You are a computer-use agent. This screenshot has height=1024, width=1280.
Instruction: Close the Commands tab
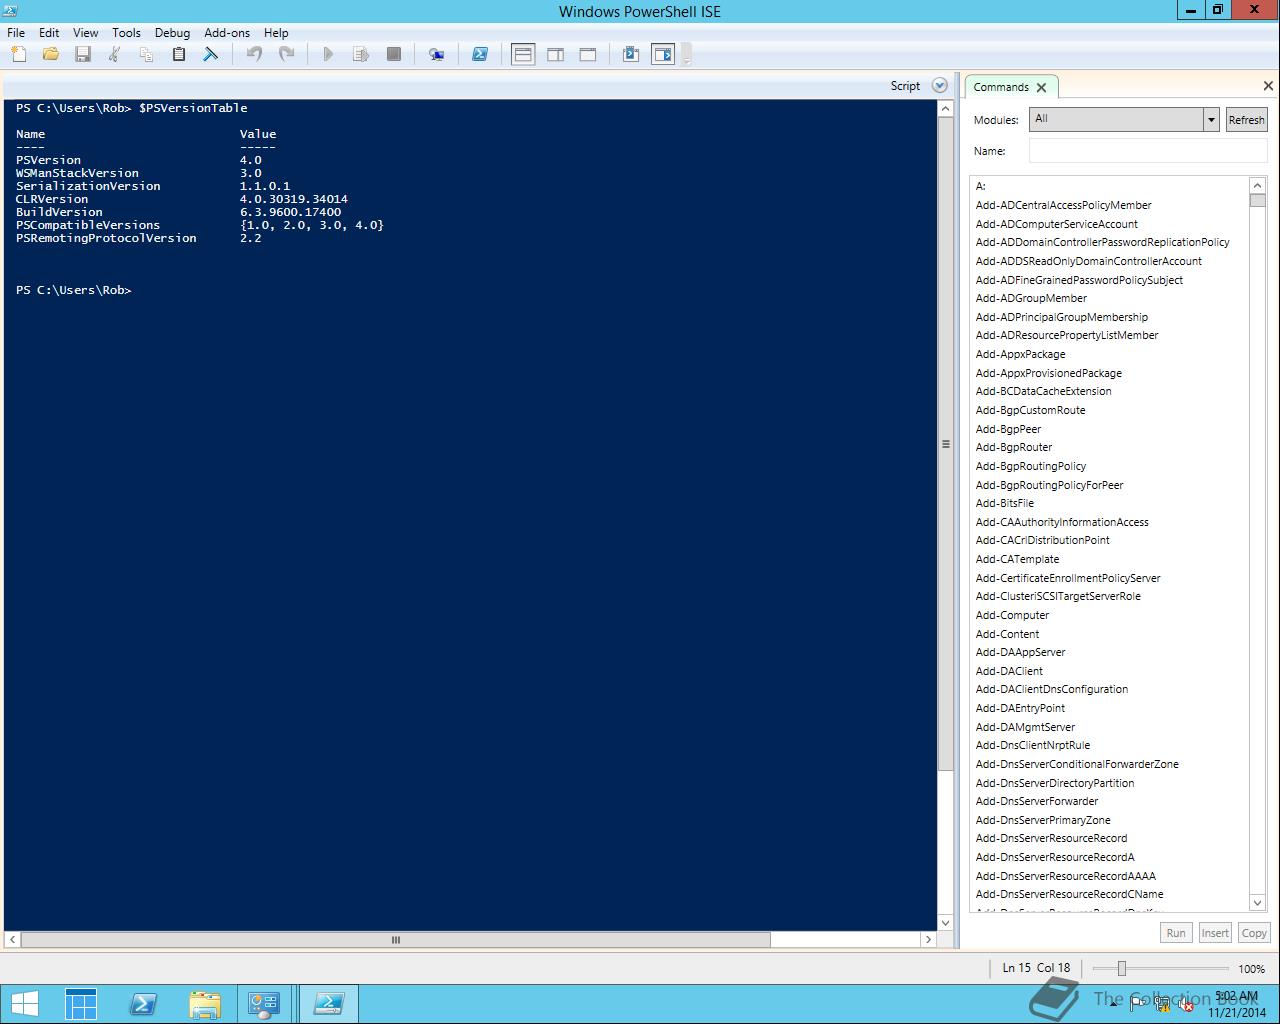pos(1041,88)
